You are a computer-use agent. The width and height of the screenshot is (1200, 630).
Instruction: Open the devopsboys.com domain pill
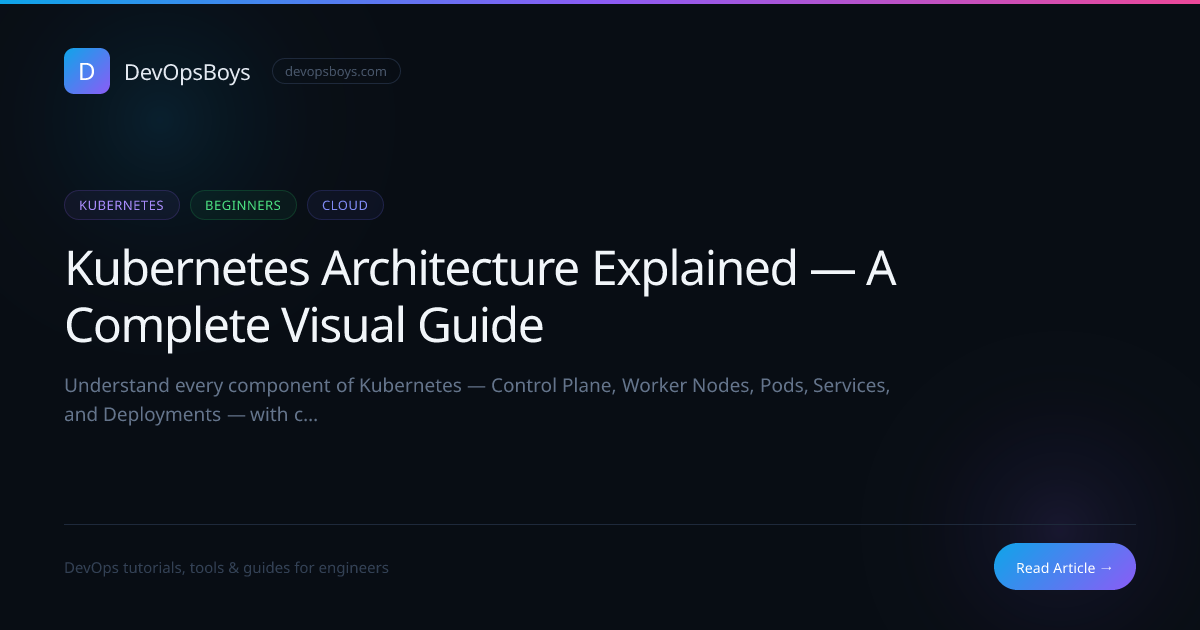(x=336, y=71)
